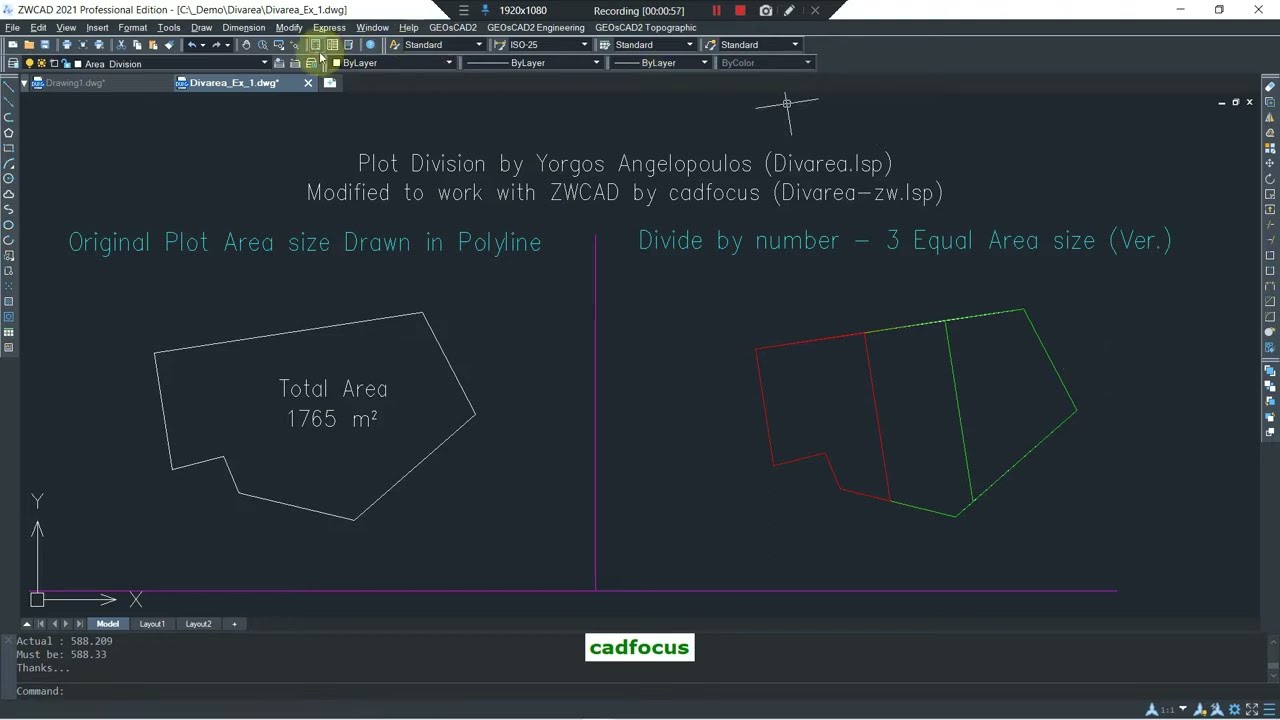Viewport: 1280px width, 720px height.
Task: Open the text style Standard dropdown
Action: [x=479, y=44]
